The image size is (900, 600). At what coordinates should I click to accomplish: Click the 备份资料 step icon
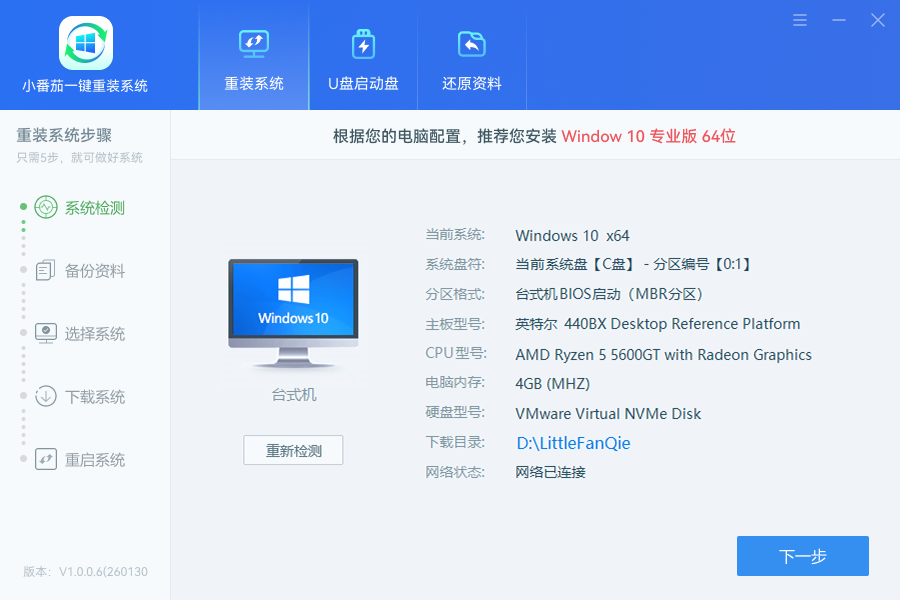click(x=46, y=270)
